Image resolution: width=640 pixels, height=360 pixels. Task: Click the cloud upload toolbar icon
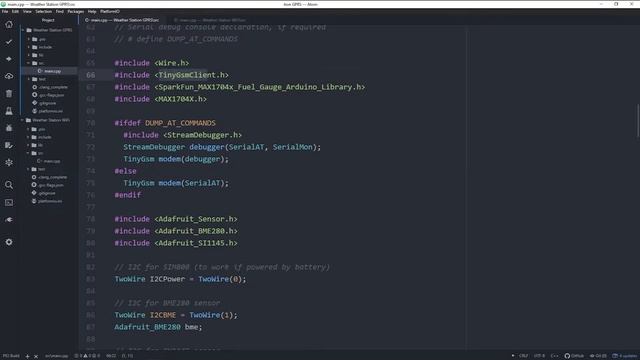9,76
